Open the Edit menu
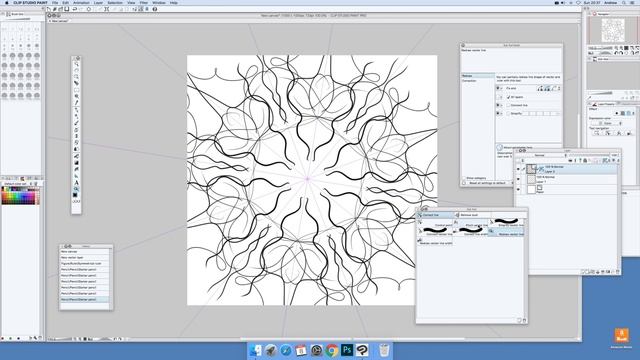 pos(65,3)
